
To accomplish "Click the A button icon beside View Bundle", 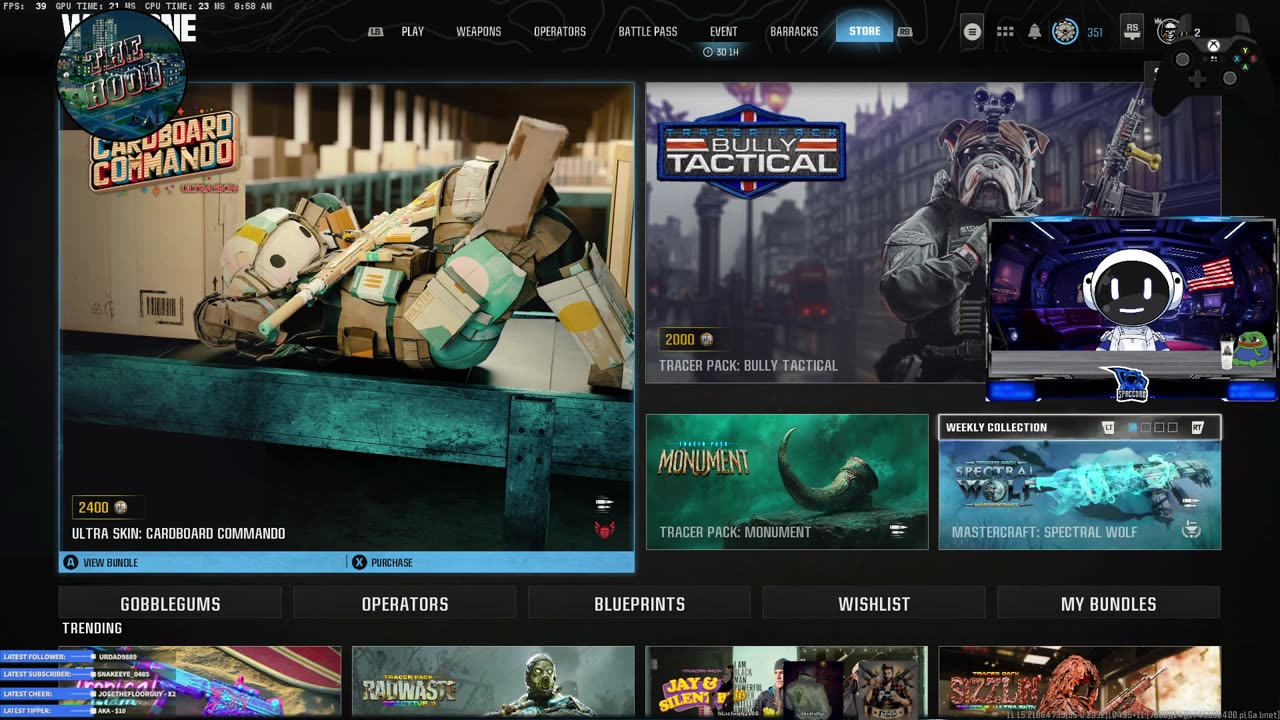I will 71,562.
